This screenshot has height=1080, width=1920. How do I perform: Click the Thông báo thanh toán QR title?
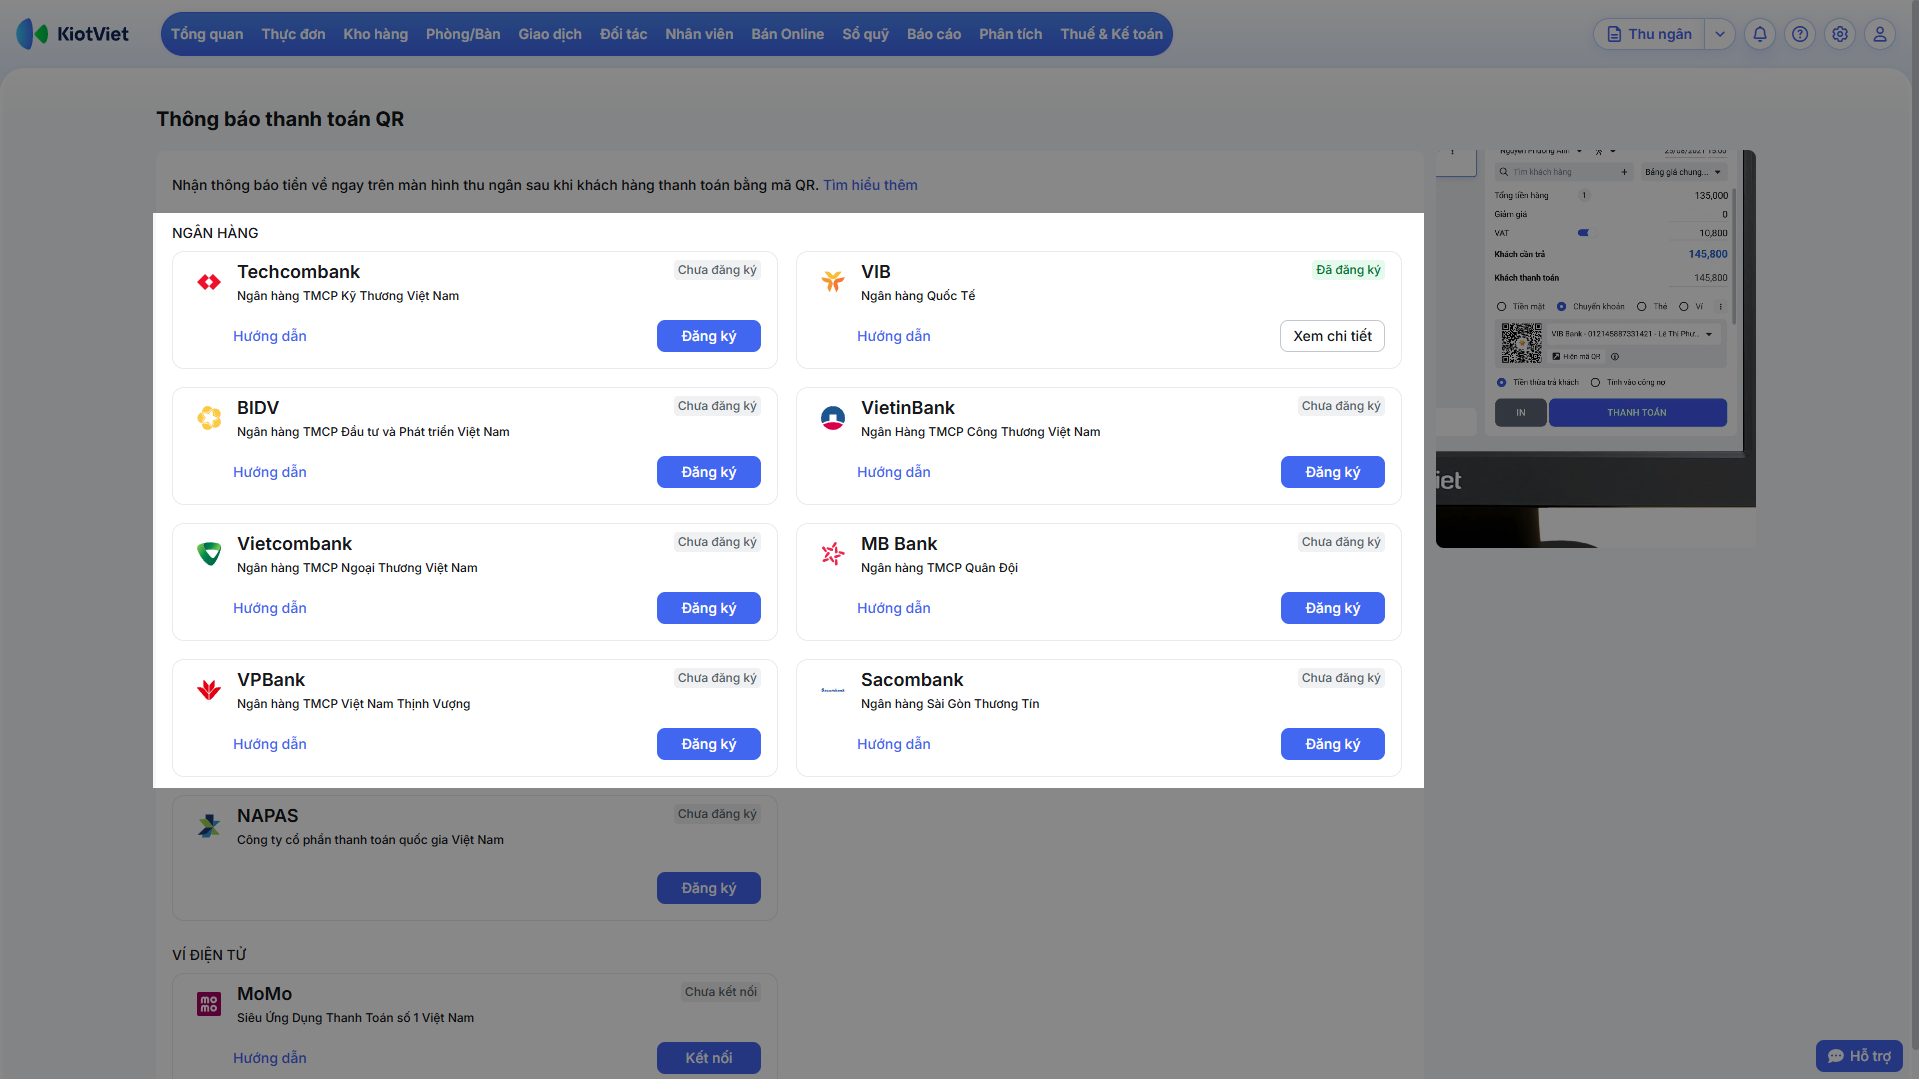(280, 119)
